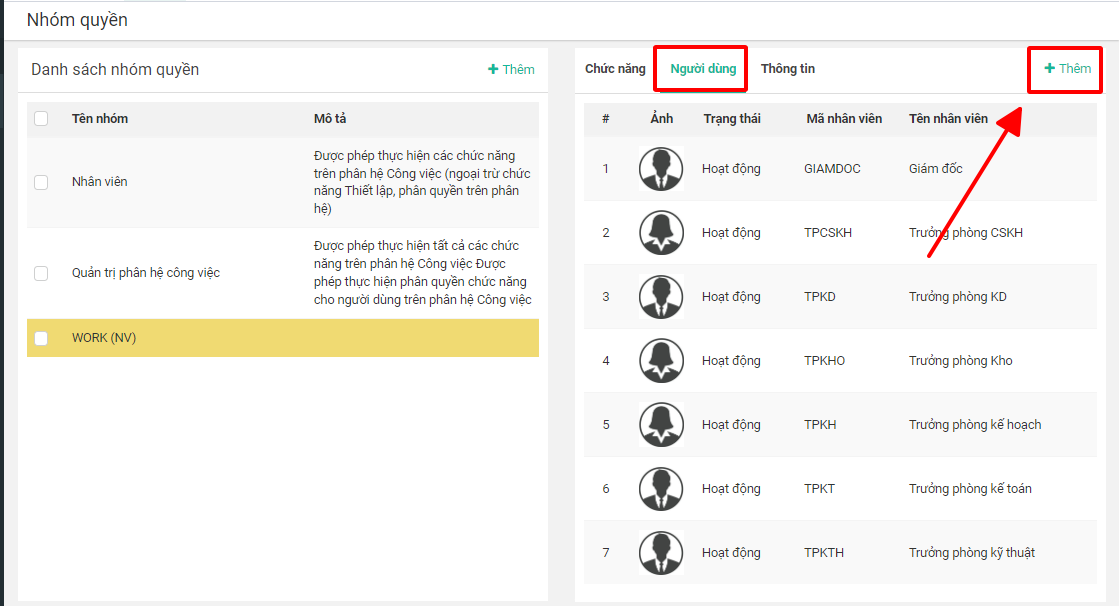Click the avatar of Trưởng phòng kỹ thuật

pos(661,553)
